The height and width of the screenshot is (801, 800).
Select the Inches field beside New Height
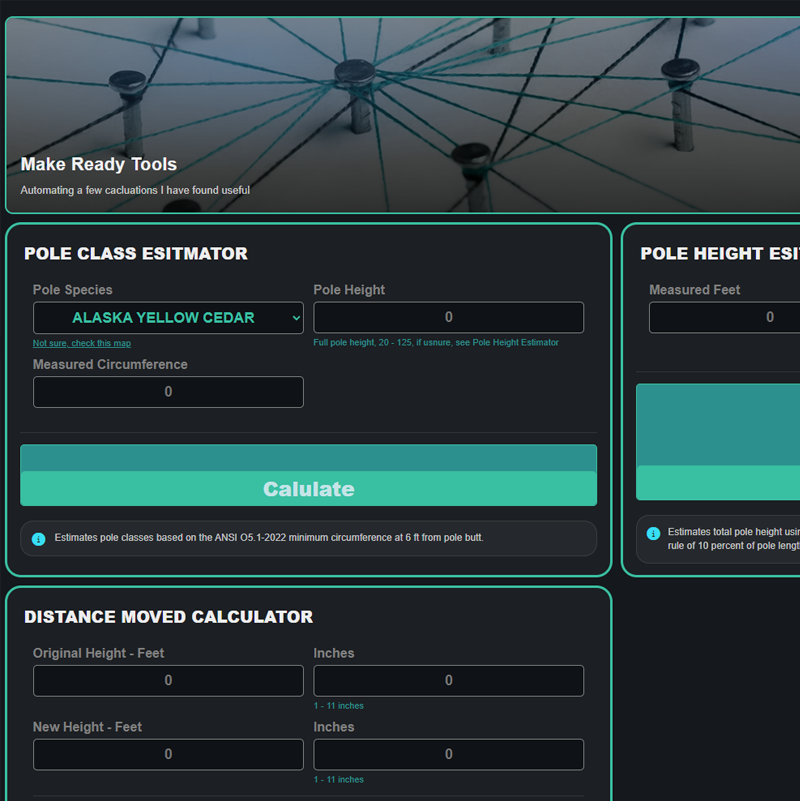tap(448, 755)
